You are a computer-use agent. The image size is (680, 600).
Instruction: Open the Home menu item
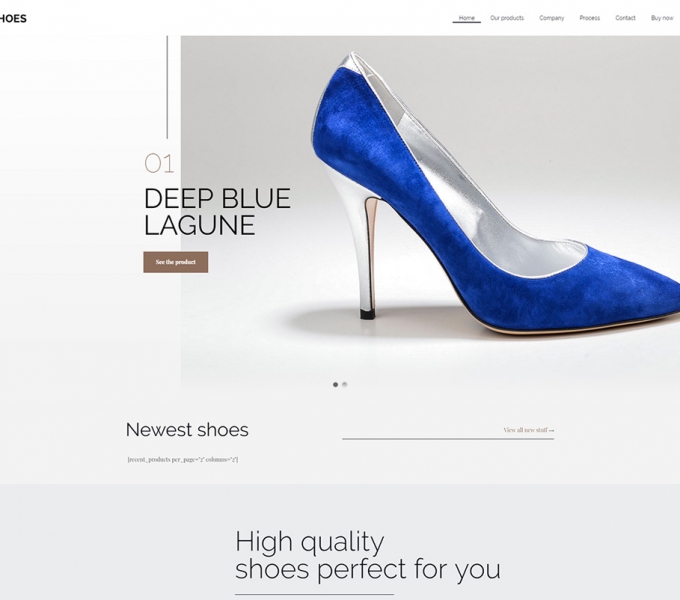(467, 18)
